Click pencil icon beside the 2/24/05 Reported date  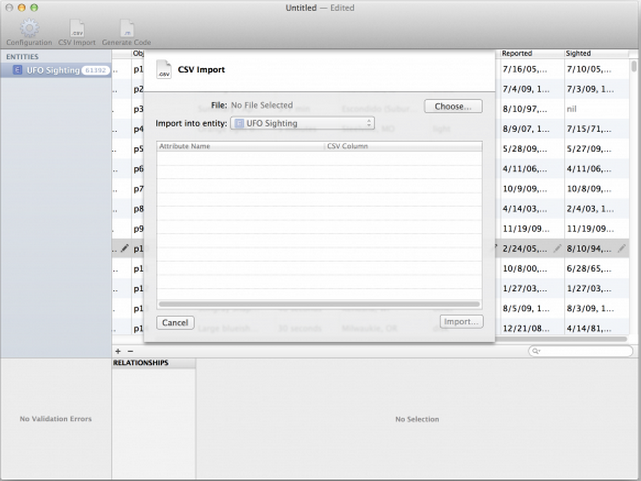[x=556, y=248]
